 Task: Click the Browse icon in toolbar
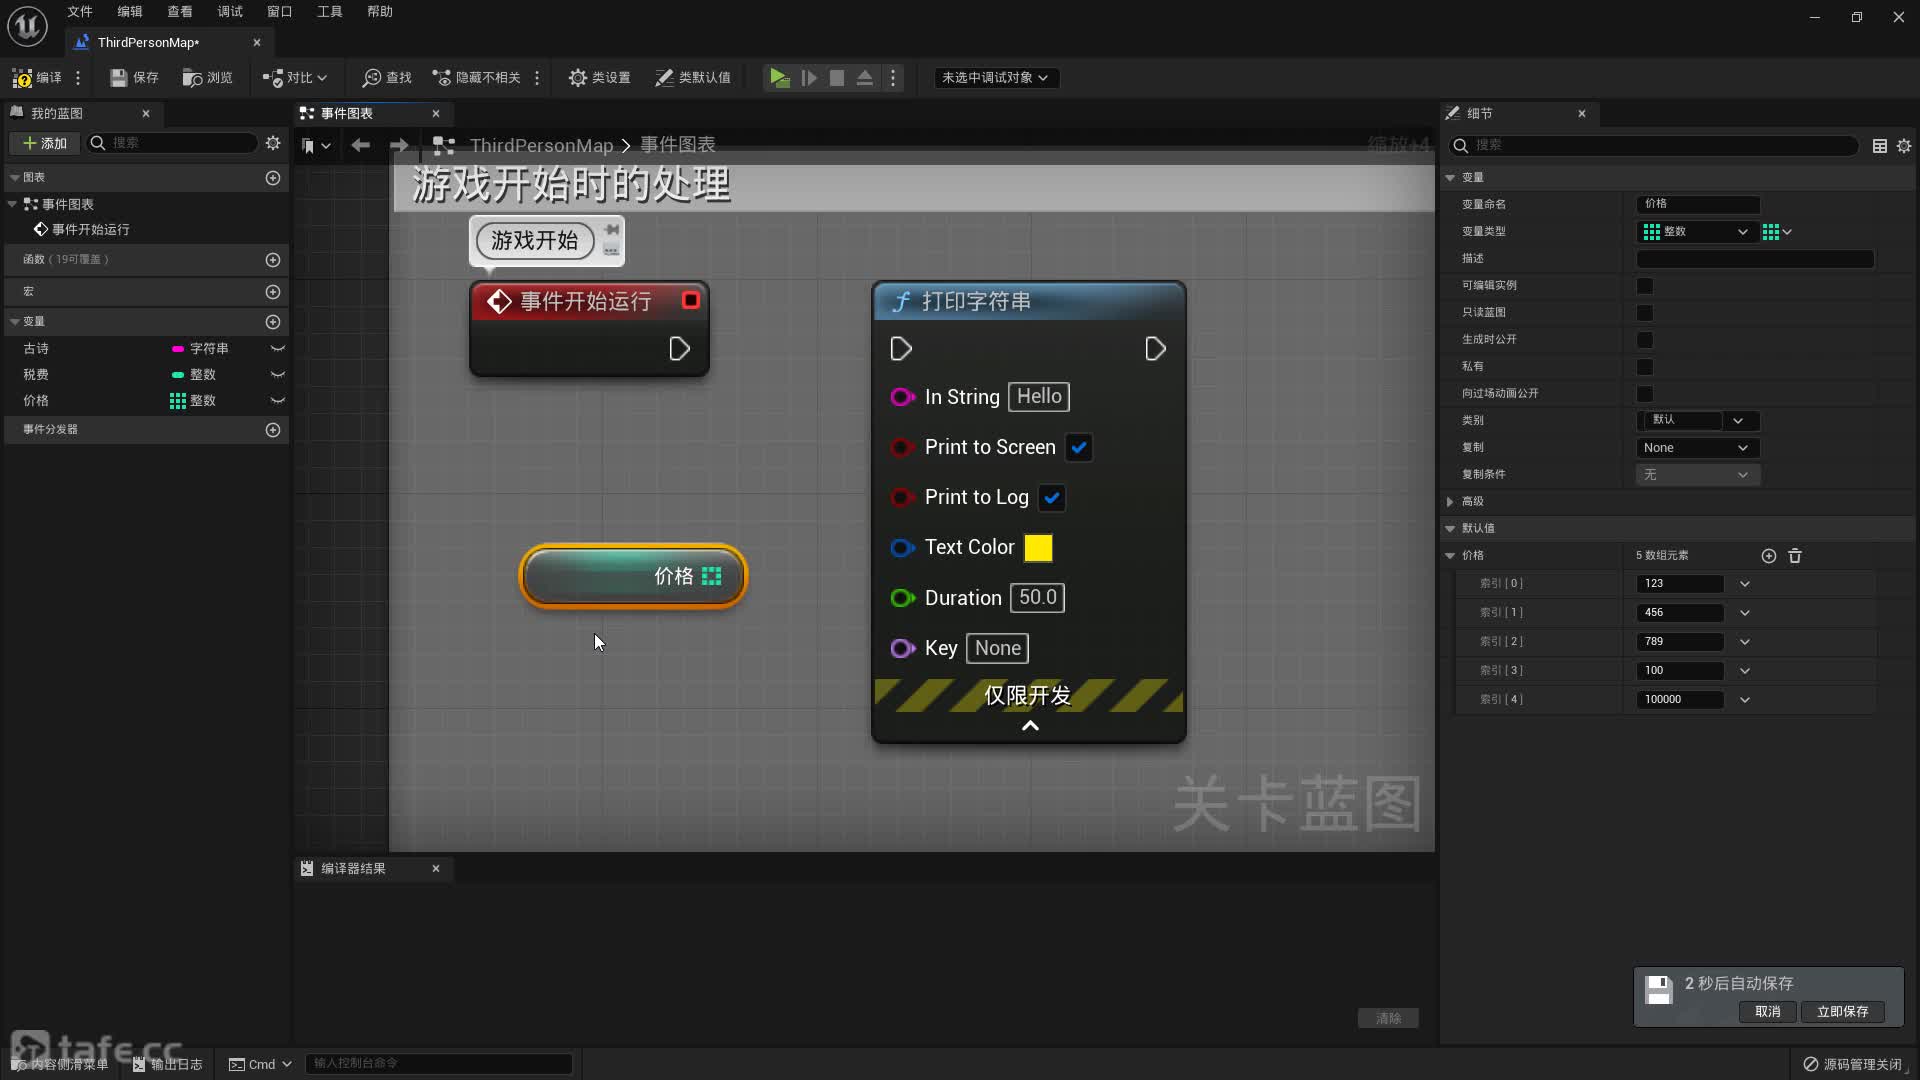192,77
